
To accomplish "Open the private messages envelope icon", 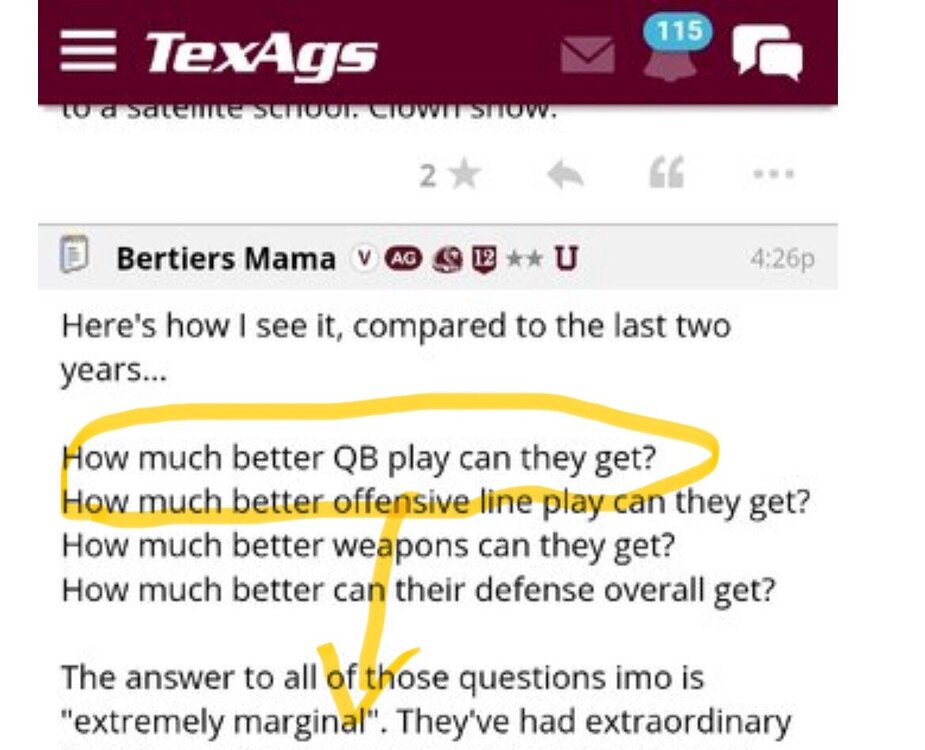I will [587, 54].
